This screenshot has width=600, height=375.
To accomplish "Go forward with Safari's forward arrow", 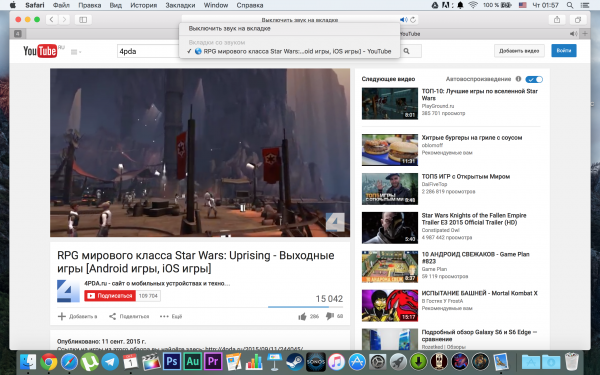I will click(x=64, y=20).
